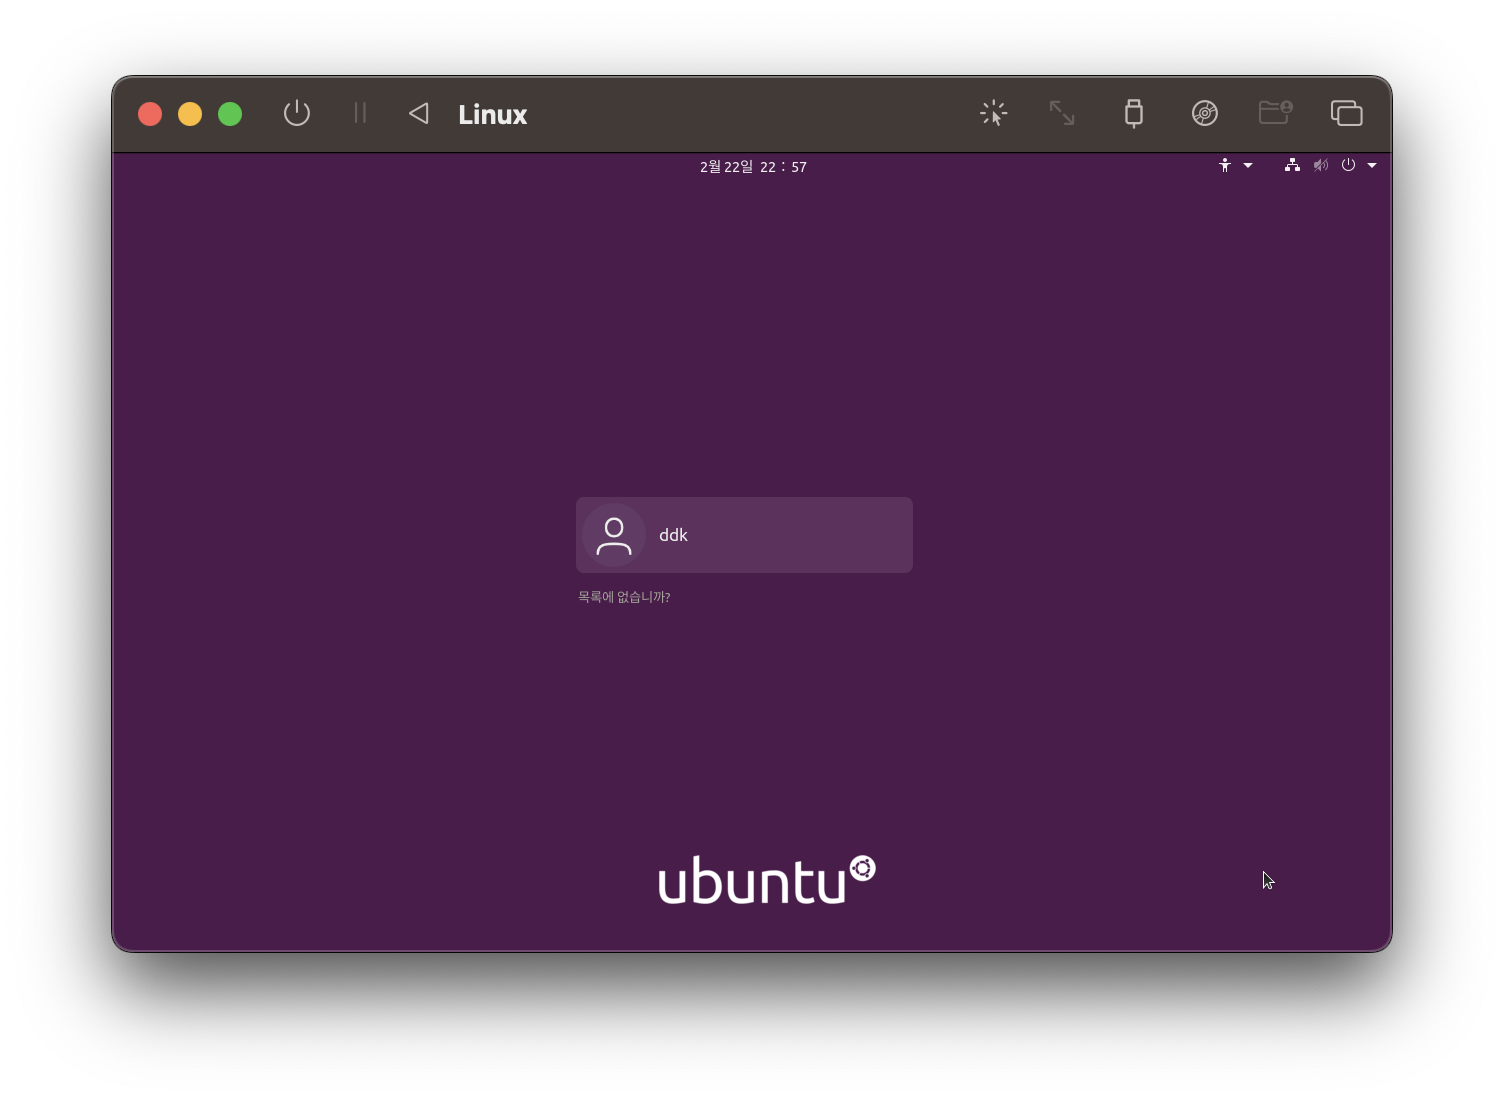
Task: Click the ddk user avatar icon
Action: click(614, 535)
